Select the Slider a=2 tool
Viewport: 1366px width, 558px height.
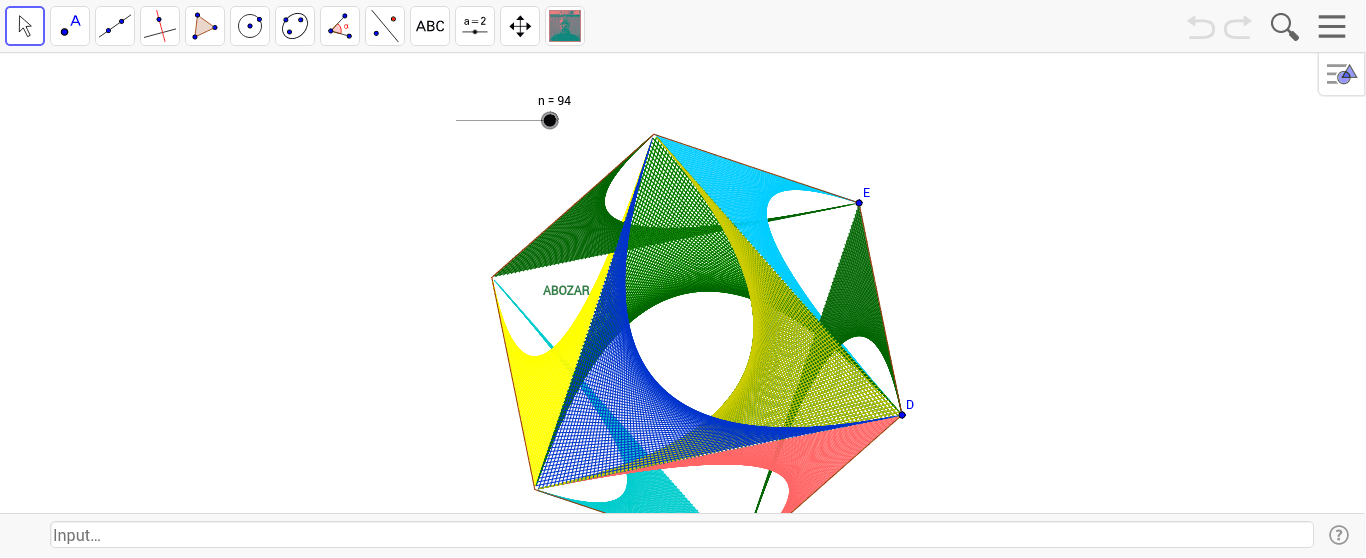[x=475, y=26]
